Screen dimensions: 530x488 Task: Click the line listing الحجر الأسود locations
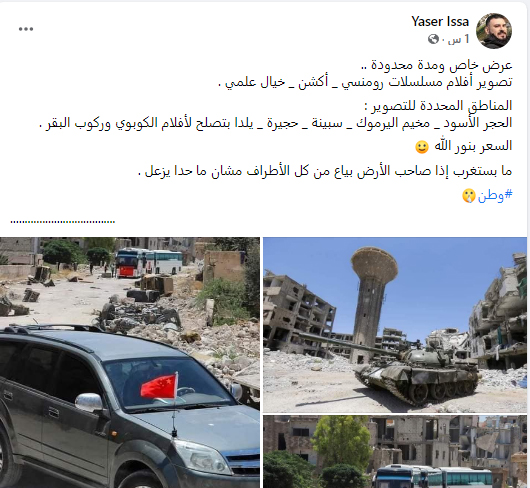[276, 123]
